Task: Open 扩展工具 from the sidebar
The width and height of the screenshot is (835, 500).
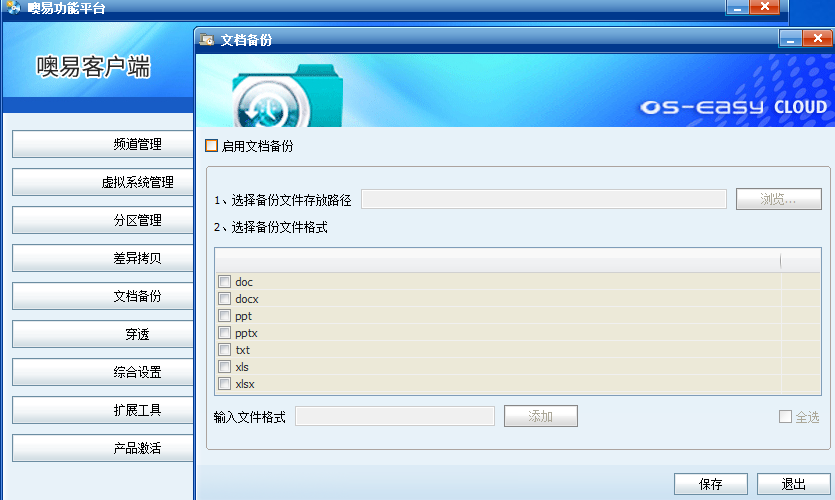Action: (x=102, y=410)
